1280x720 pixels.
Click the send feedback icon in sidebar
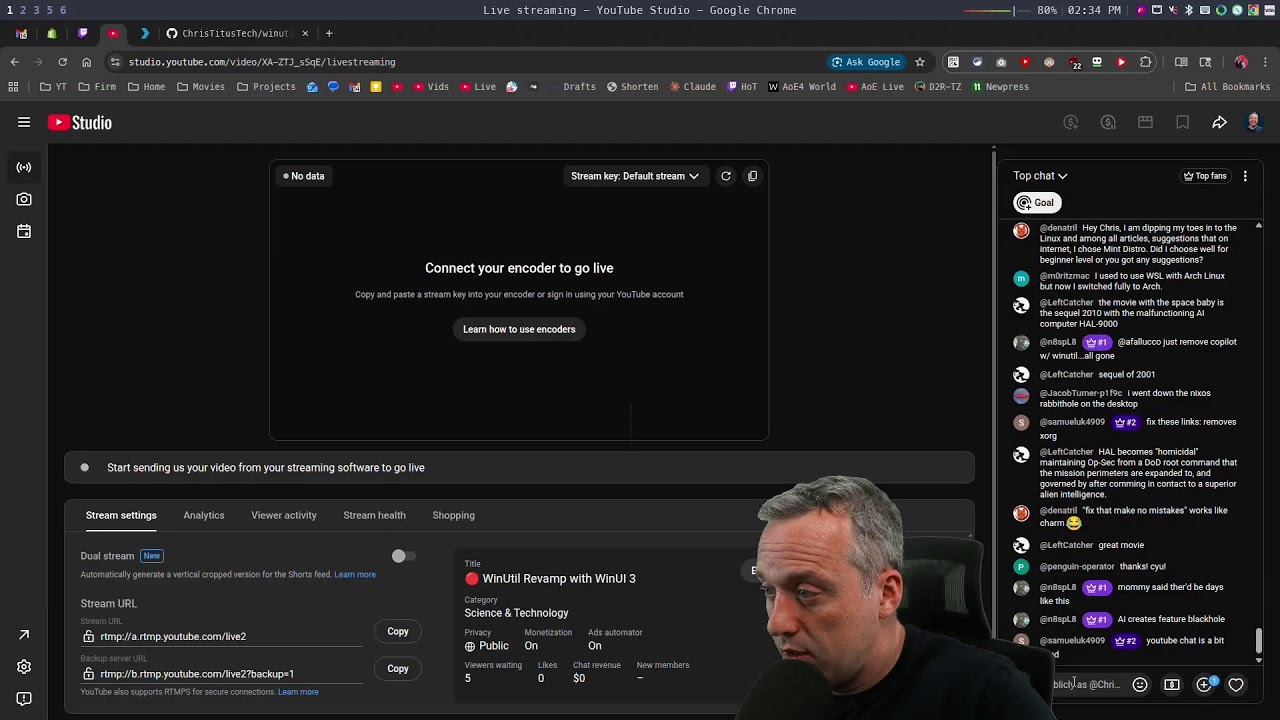coord(24,699)
